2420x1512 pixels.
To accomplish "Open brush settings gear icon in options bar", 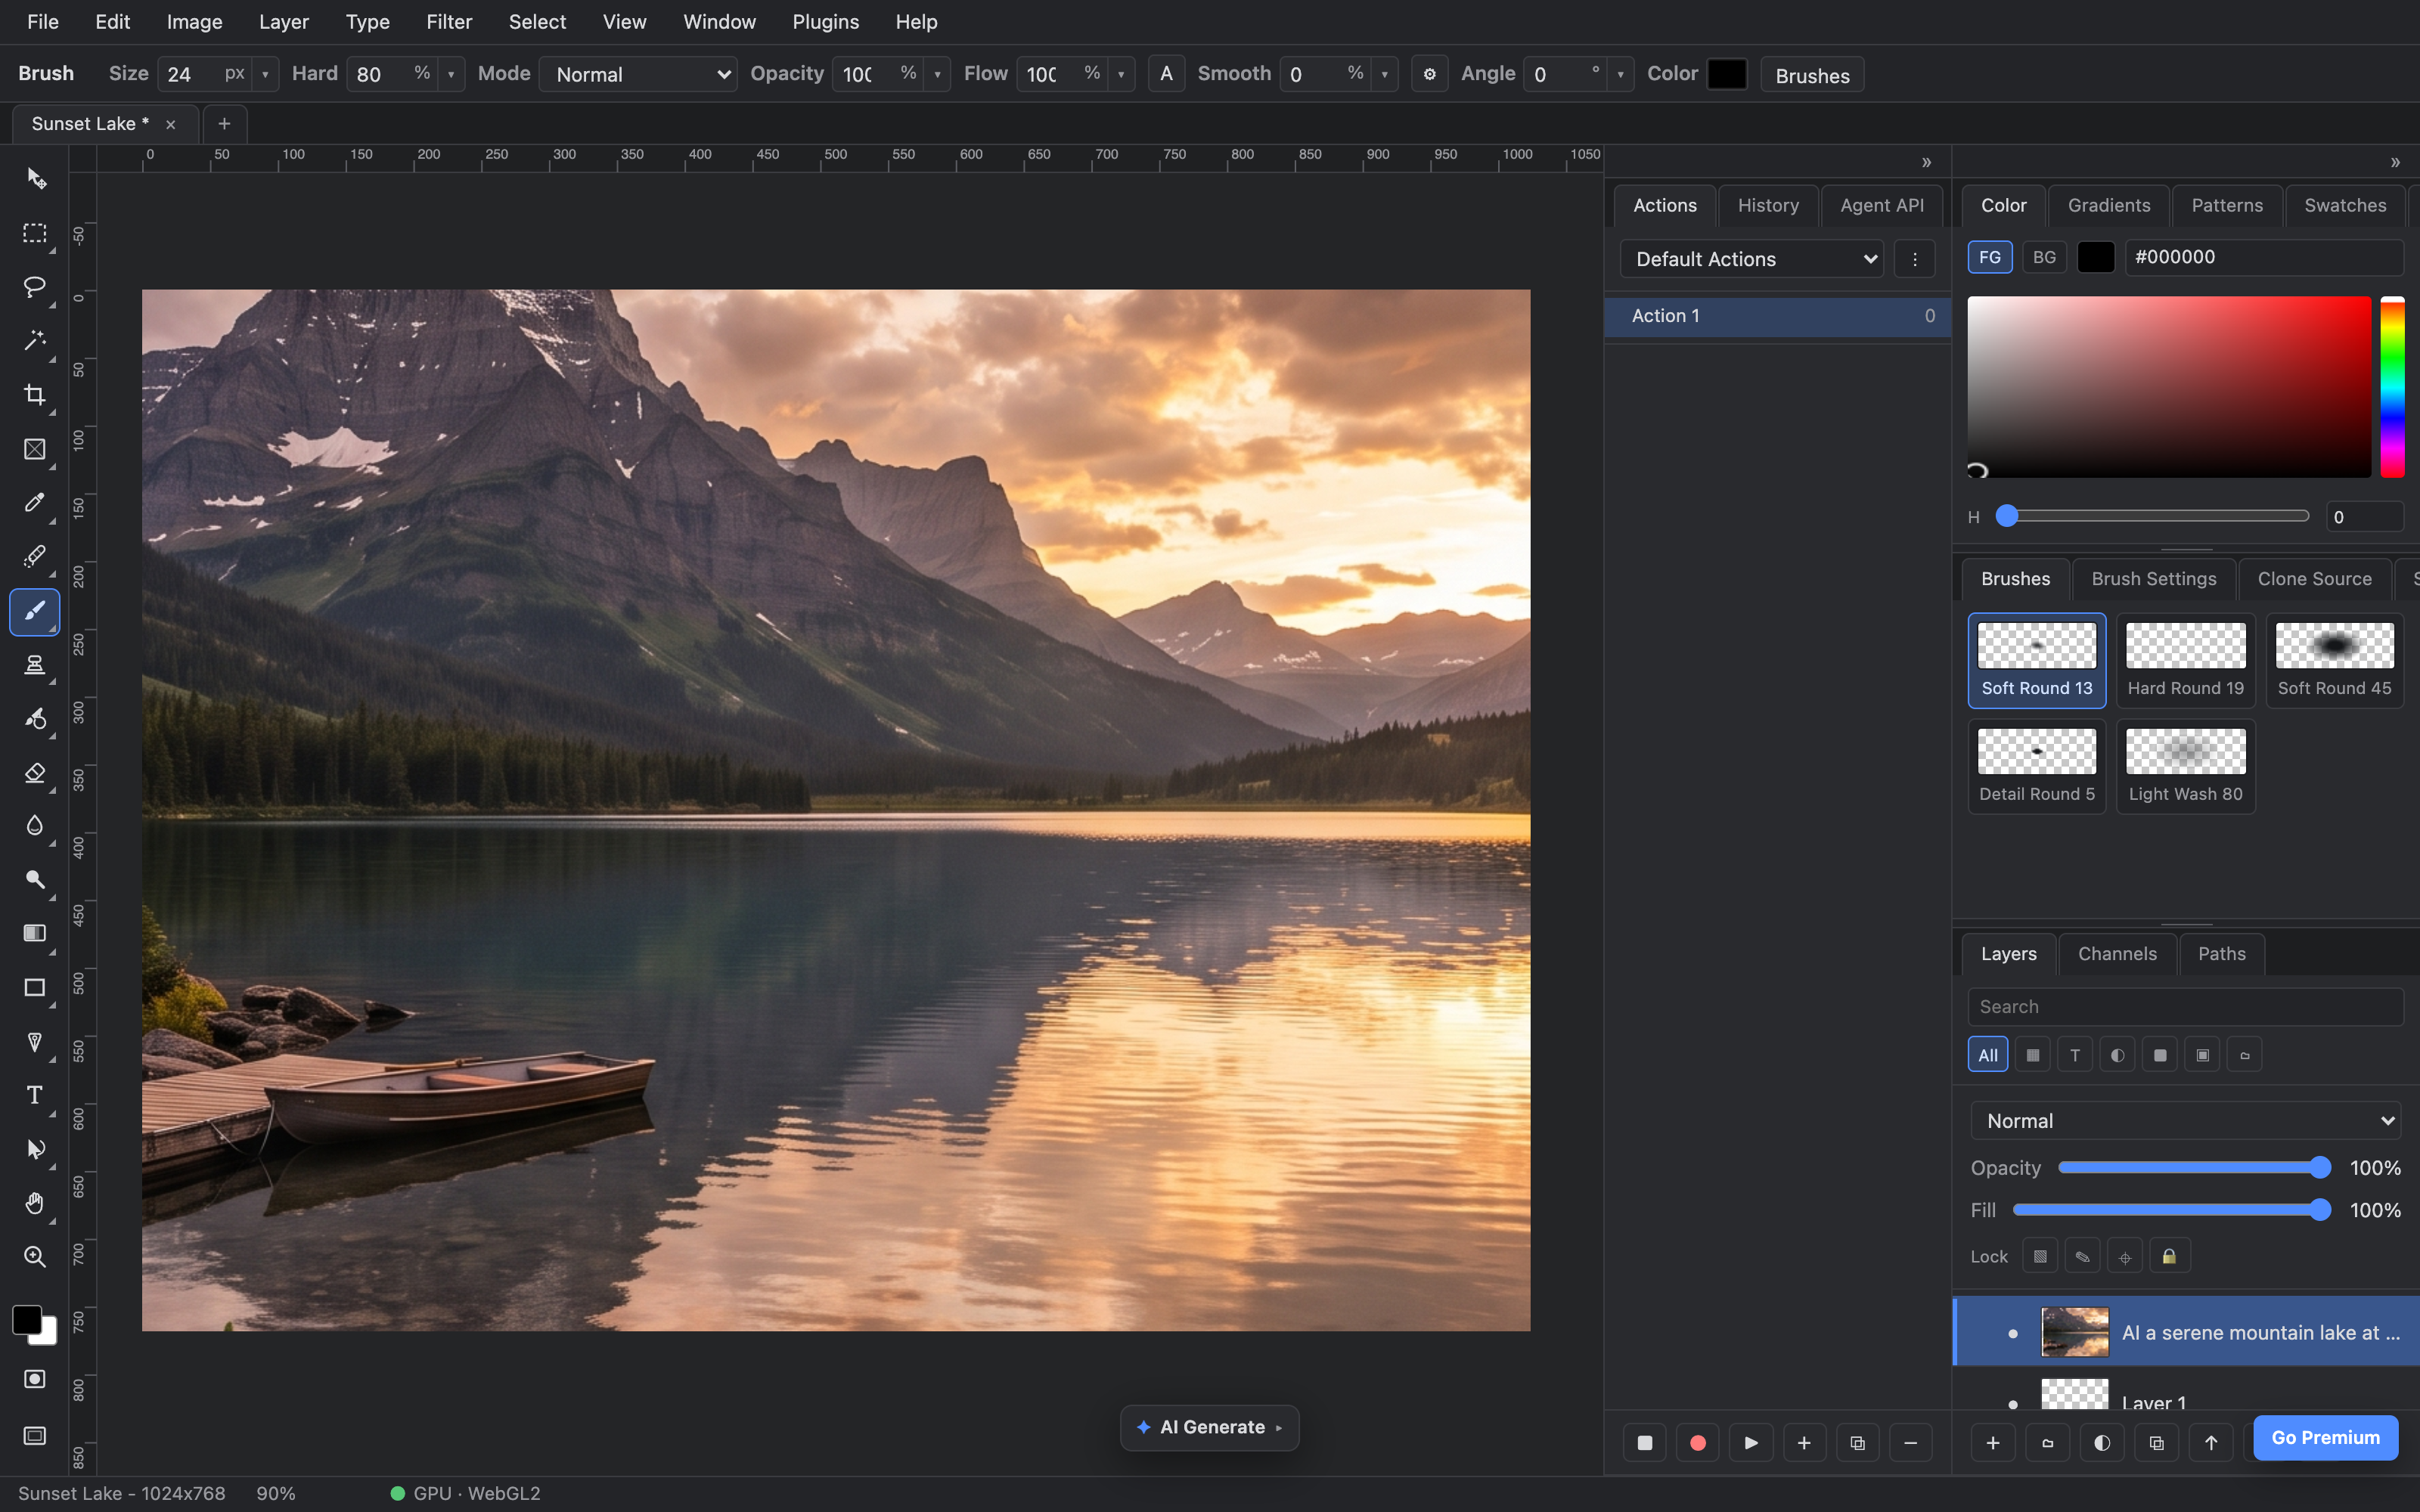I will click(x=1429, y=74).
